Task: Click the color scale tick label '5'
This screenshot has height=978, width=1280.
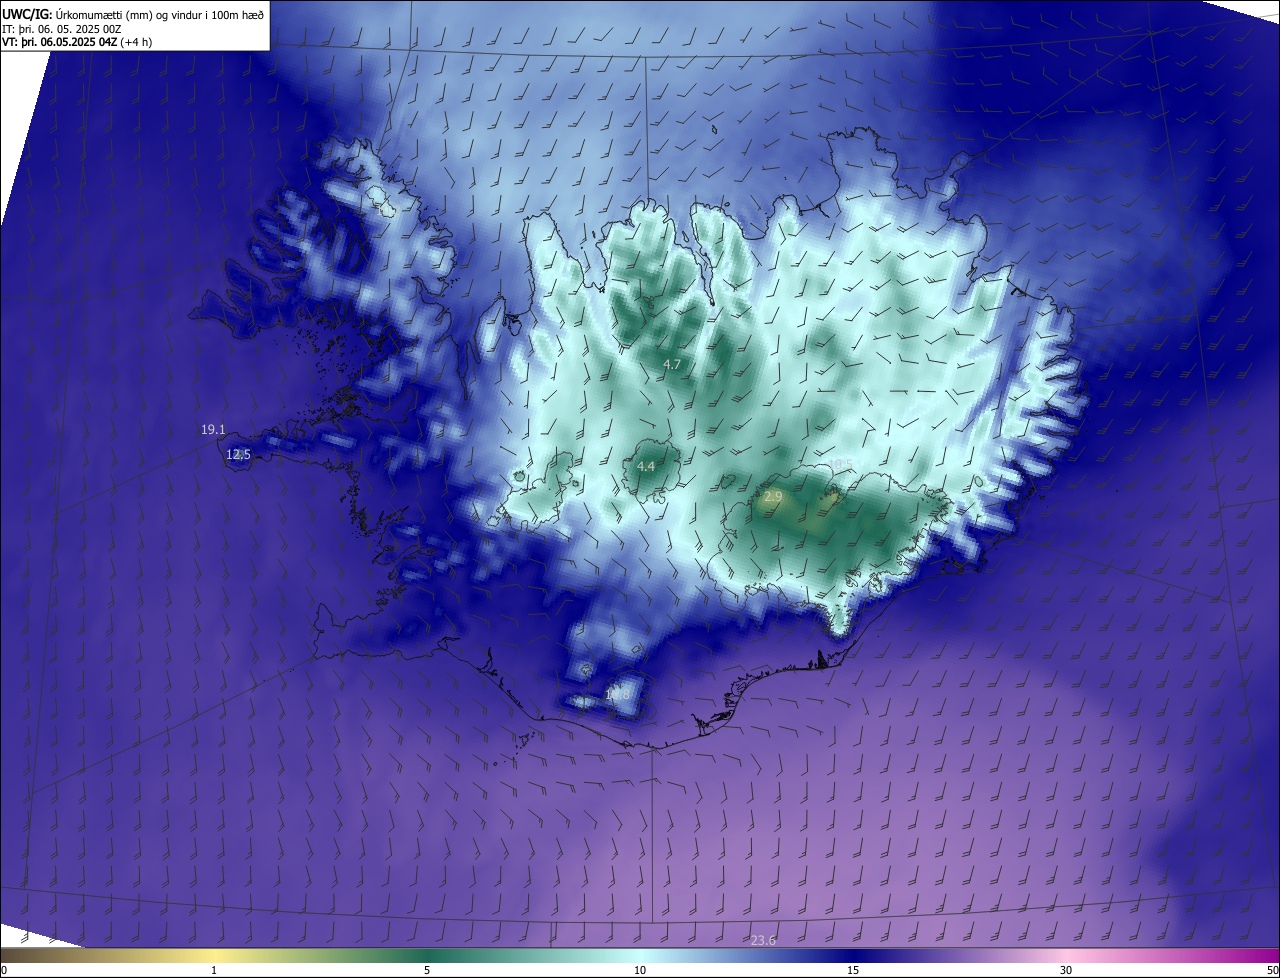Action: [x=427, y=970]
